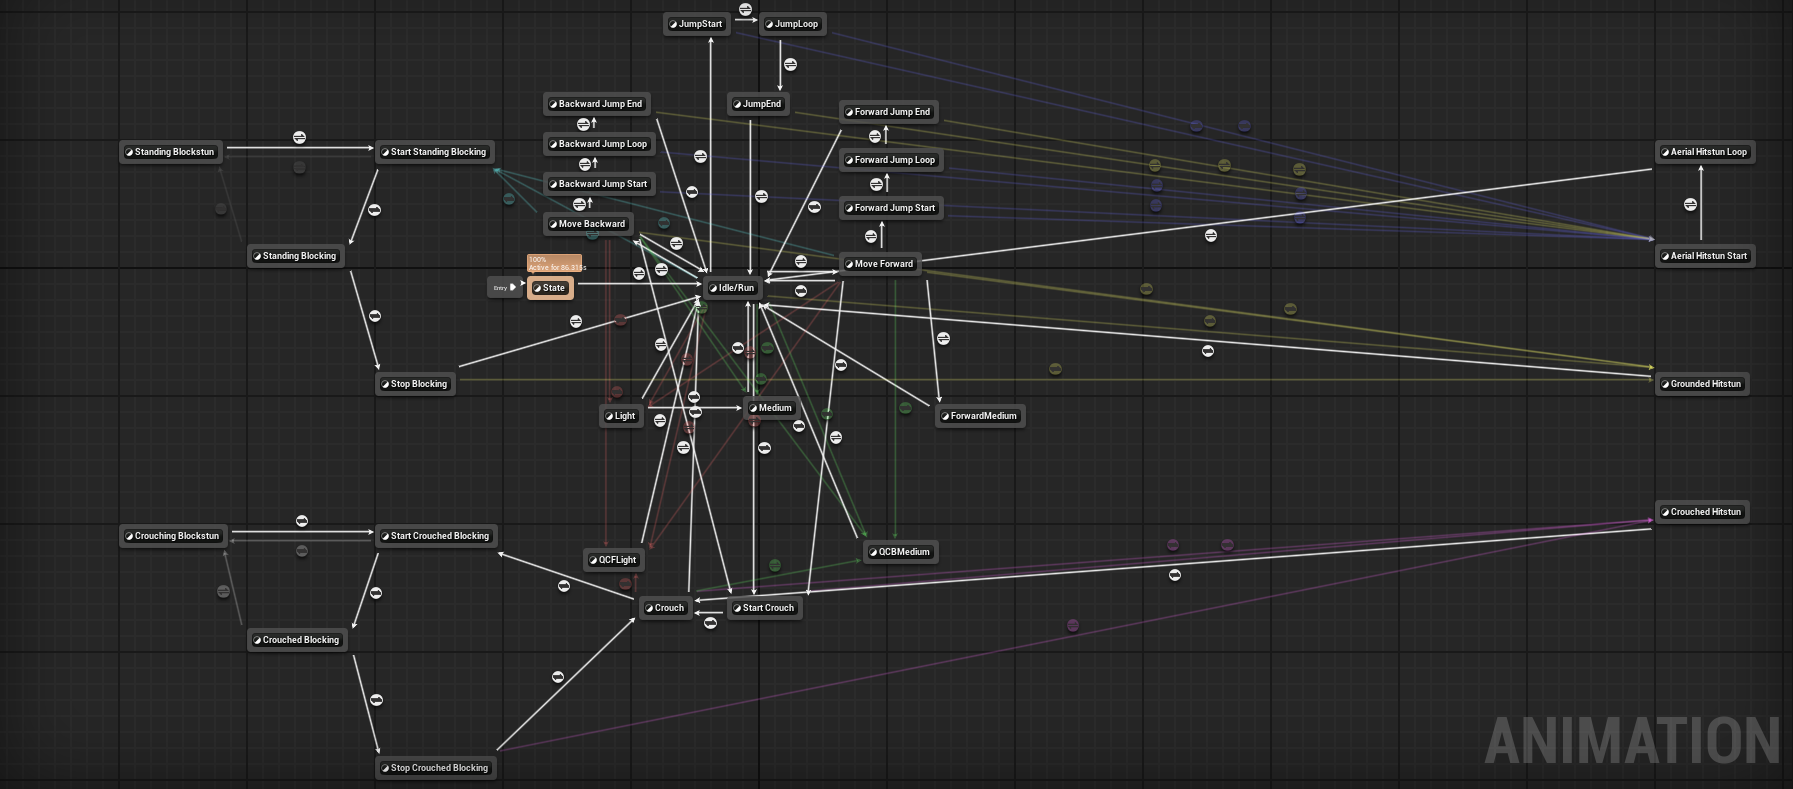Select the Forward Jump Start node
Screen dimensions: 1793x789
[890, 208]
